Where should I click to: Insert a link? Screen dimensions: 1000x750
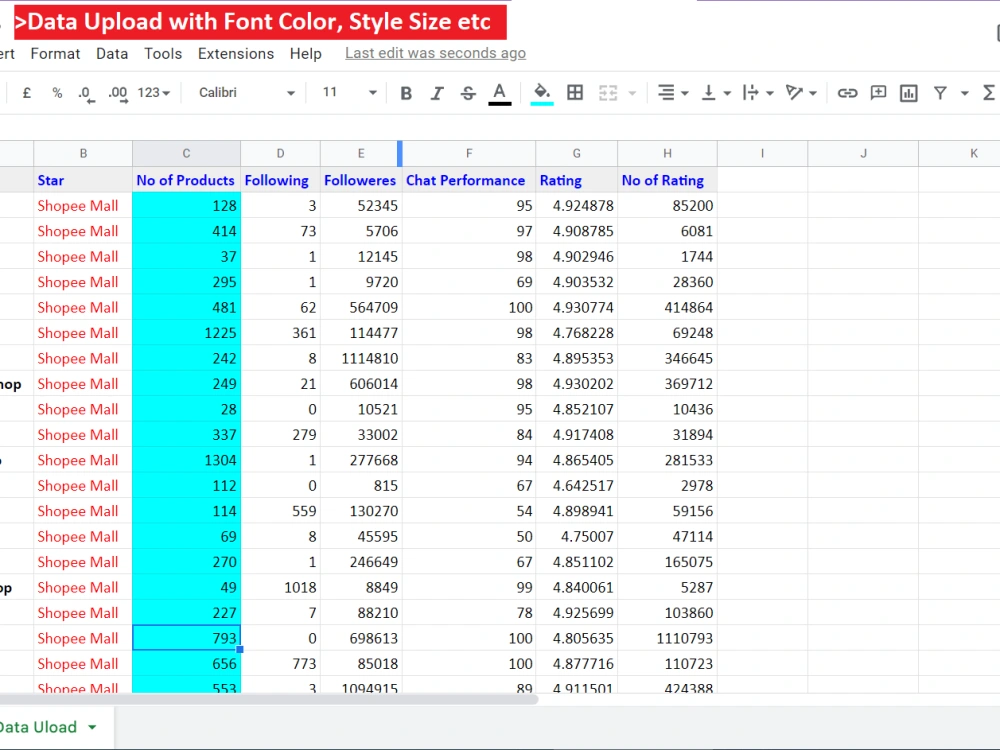pos(847,92)
